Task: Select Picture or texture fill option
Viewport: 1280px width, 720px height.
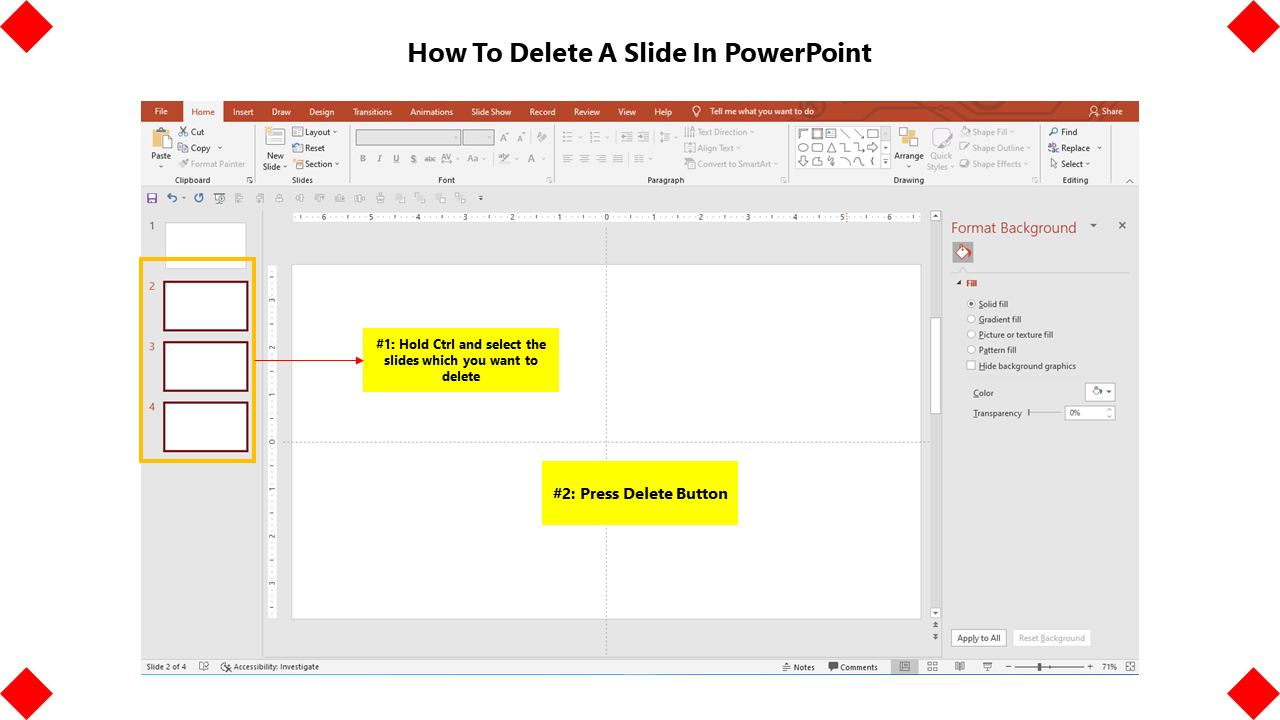Action: pos(971,335)
